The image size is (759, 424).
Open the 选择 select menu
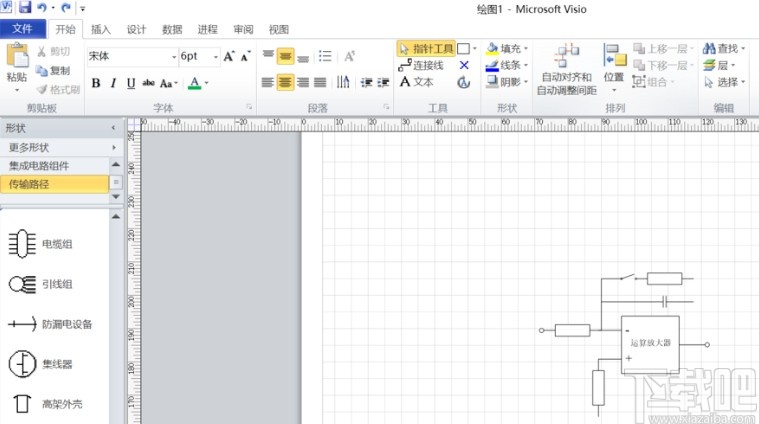tap(724, 82)
